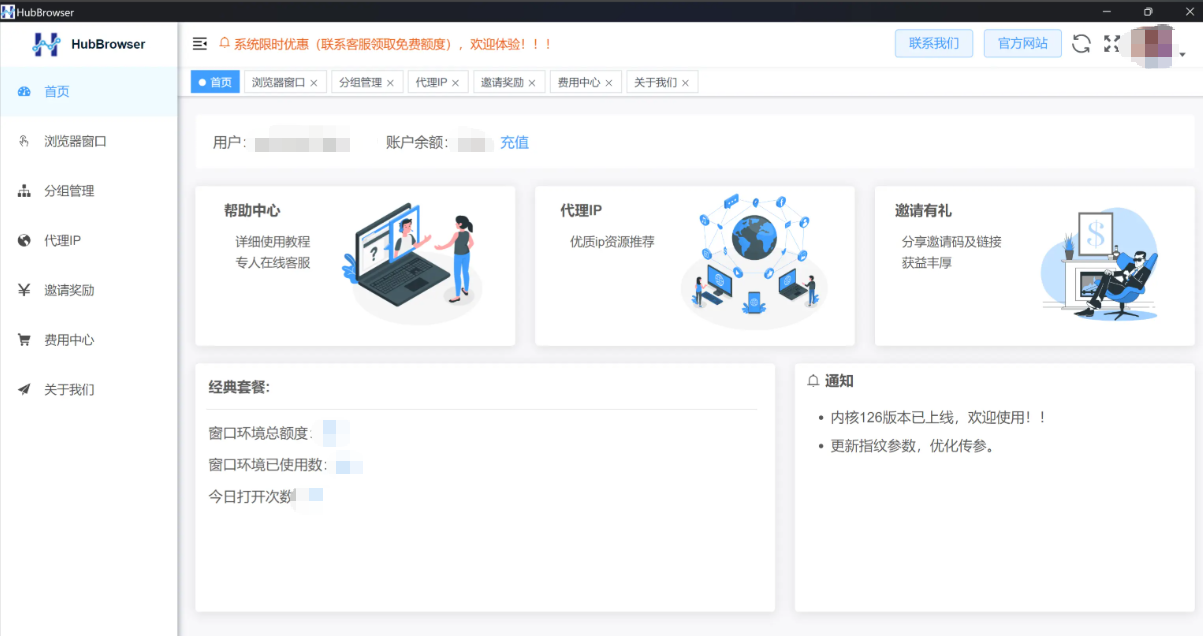
Task: Expand the dropdown arrow next to the avatar
Action: pyautogui.click(x=1183, y=55)
